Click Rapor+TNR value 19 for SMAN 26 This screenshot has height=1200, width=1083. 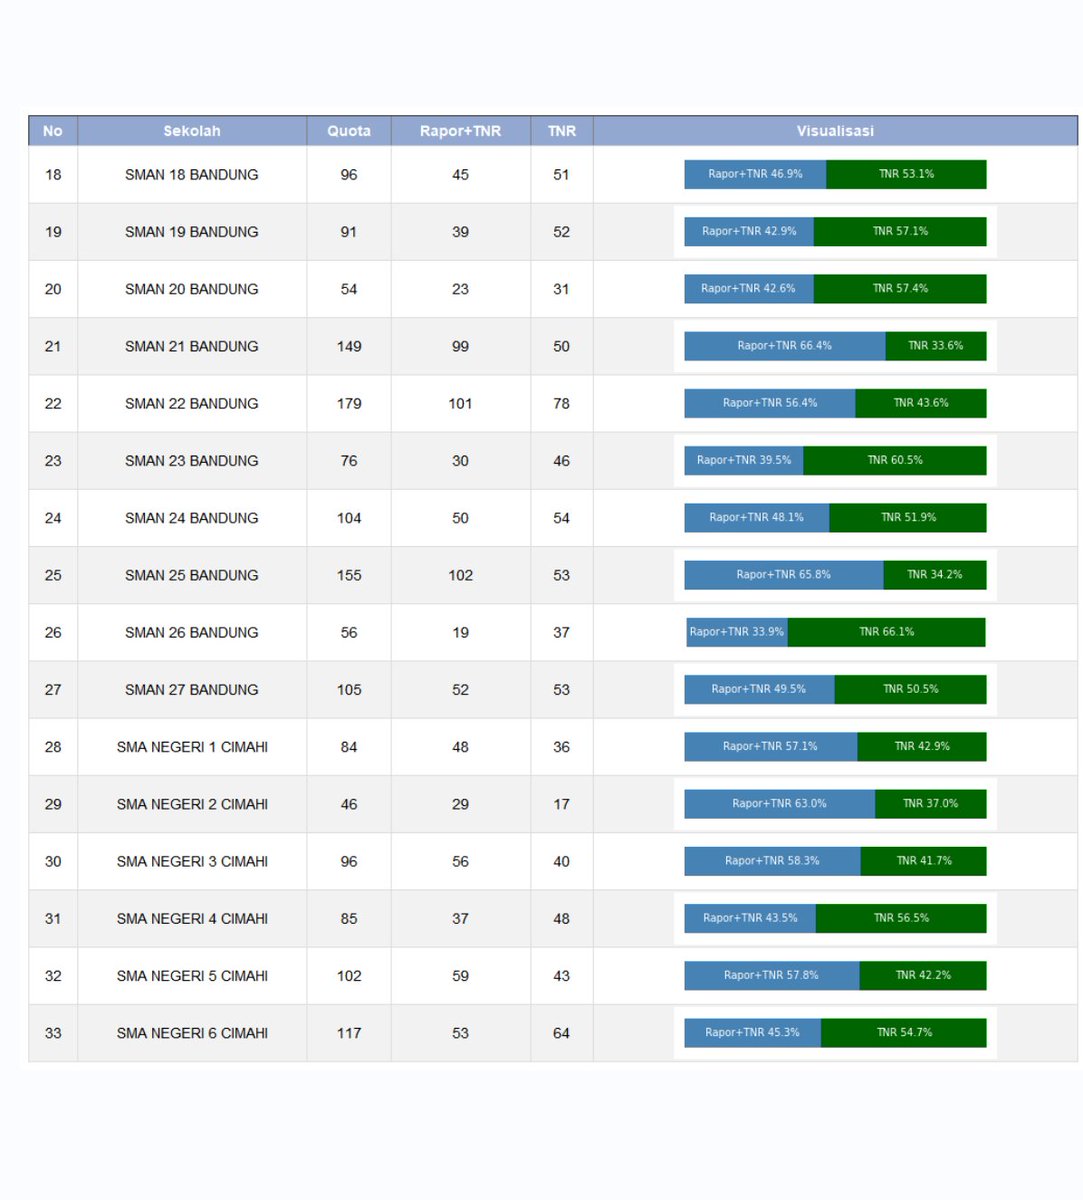coord(460,633)
